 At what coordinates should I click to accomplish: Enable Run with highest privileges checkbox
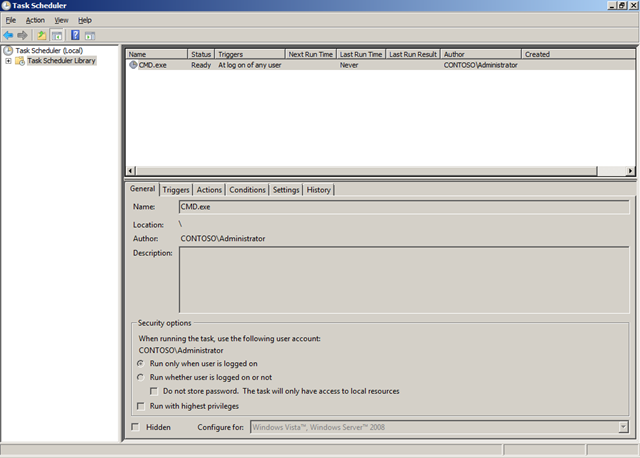click(140, 407)
